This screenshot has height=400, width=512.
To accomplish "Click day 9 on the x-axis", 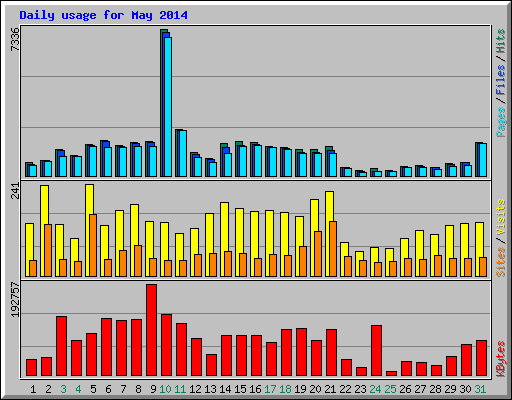I will 153,389.
